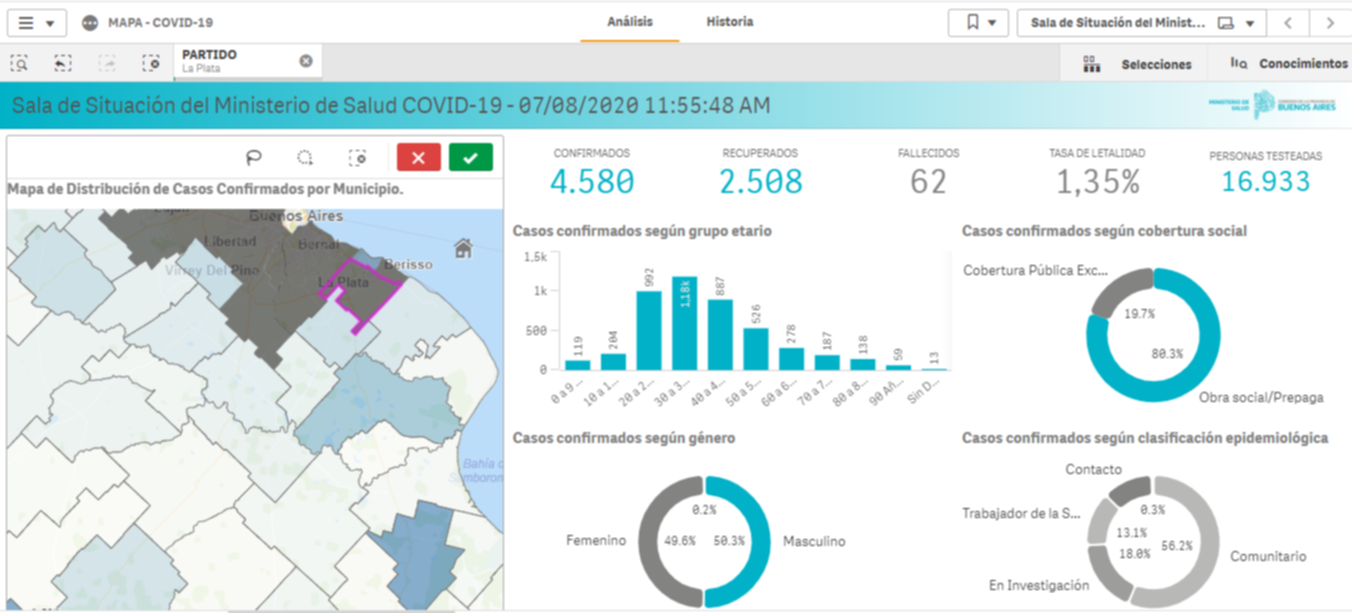Cancel the map selection with red X
1352x613 pixels.
(418, 157)
